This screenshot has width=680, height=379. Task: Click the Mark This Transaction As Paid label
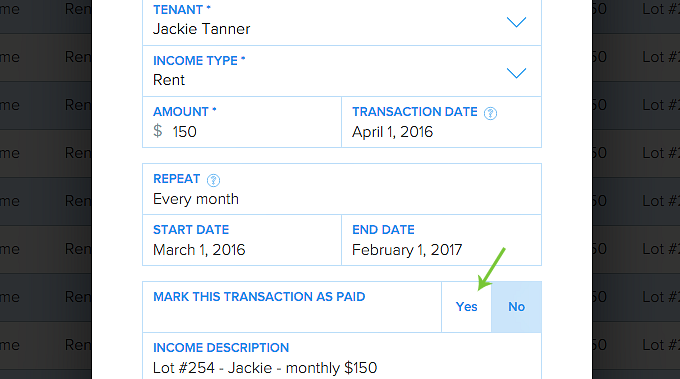(x=259, y=297)
